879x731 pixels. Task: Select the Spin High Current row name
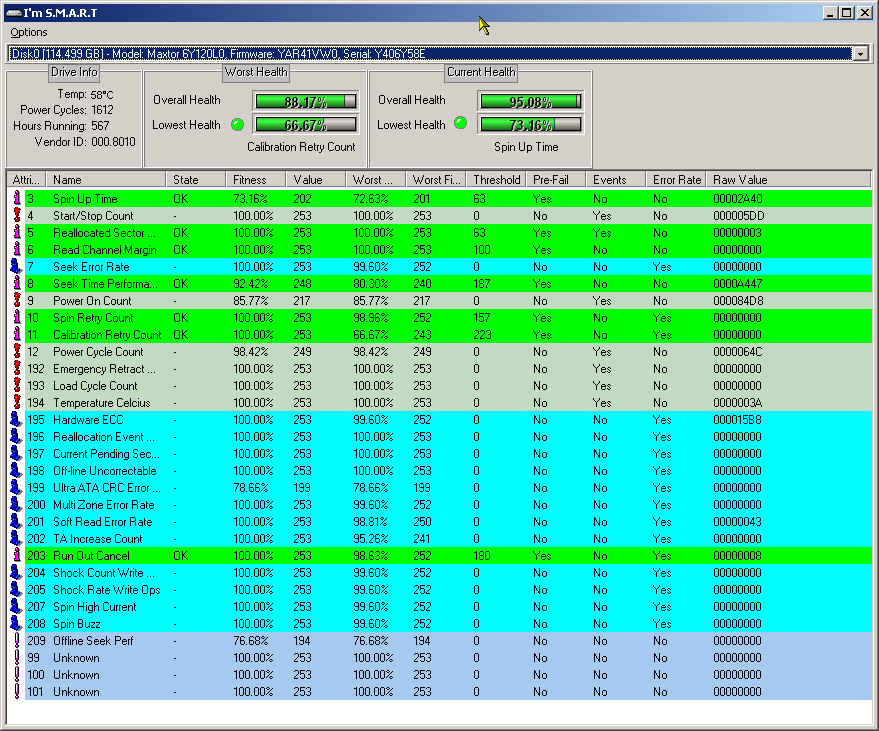[x=95, y=607]
